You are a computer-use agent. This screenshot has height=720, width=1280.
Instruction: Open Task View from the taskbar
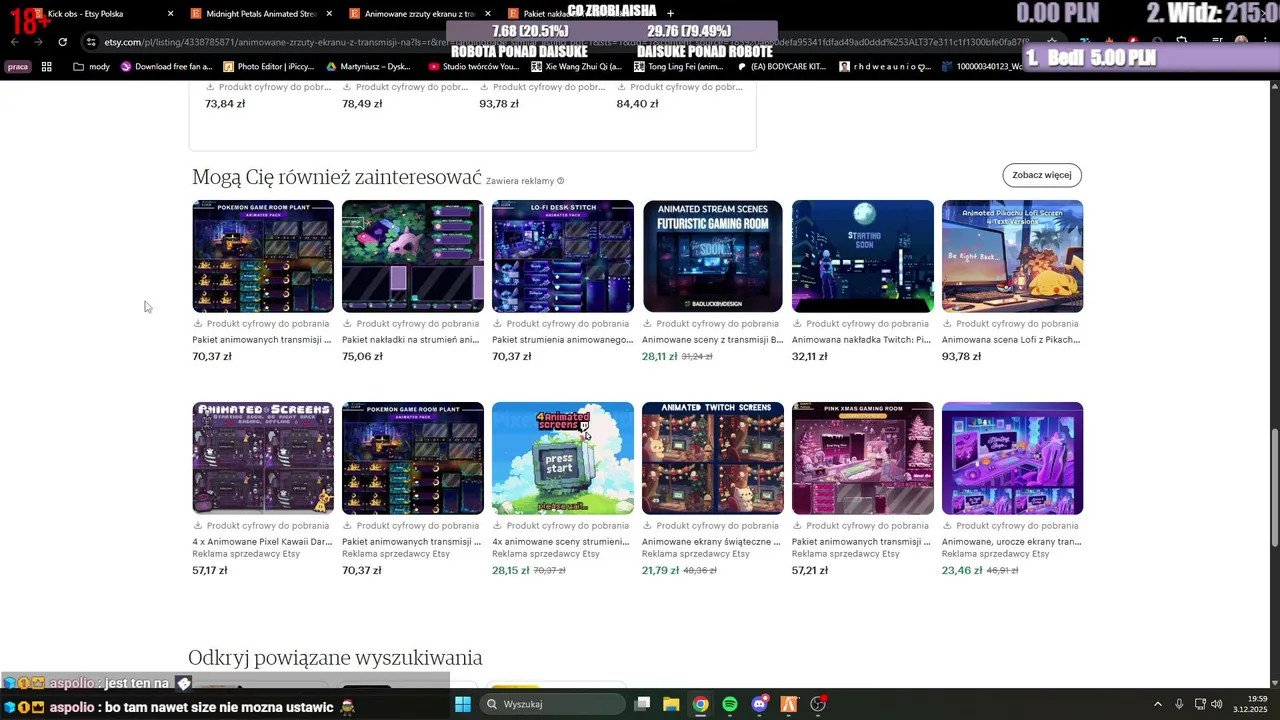643,704
